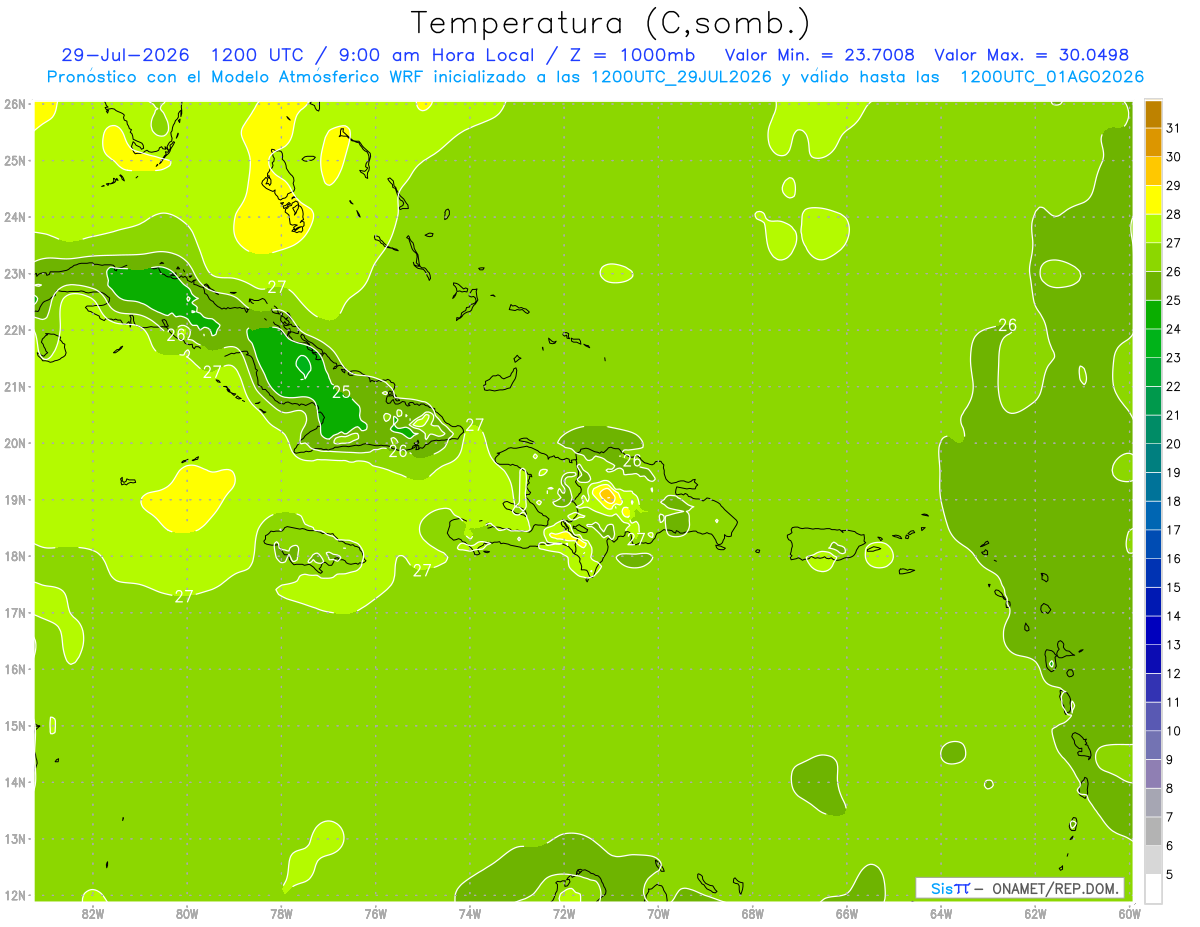Click the "26" contour label near 63W

tap(1008, 325)
